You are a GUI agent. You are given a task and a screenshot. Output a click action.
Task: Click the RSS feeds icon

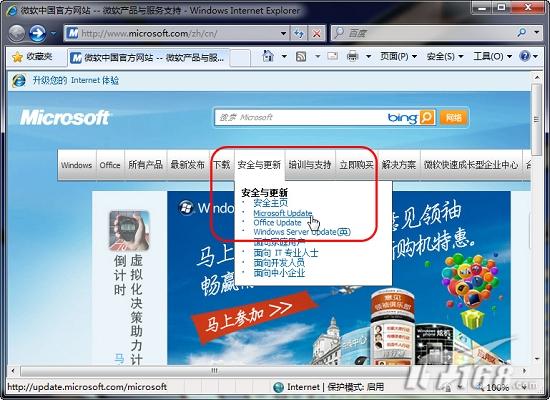click(301, 56)
